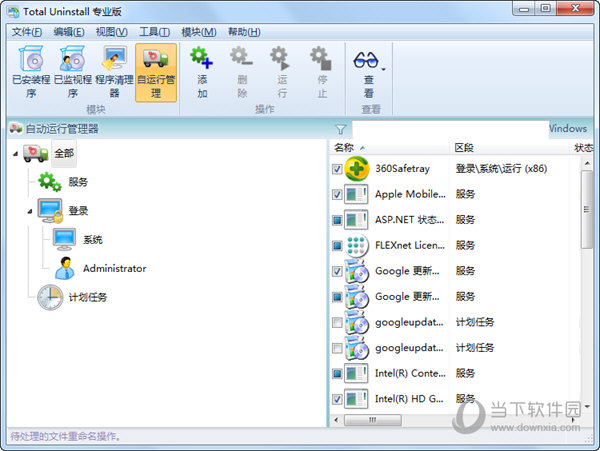Click the 计划任务 clock icon
The width and height of the screenshot is (600, 451).
pos(50,297)
